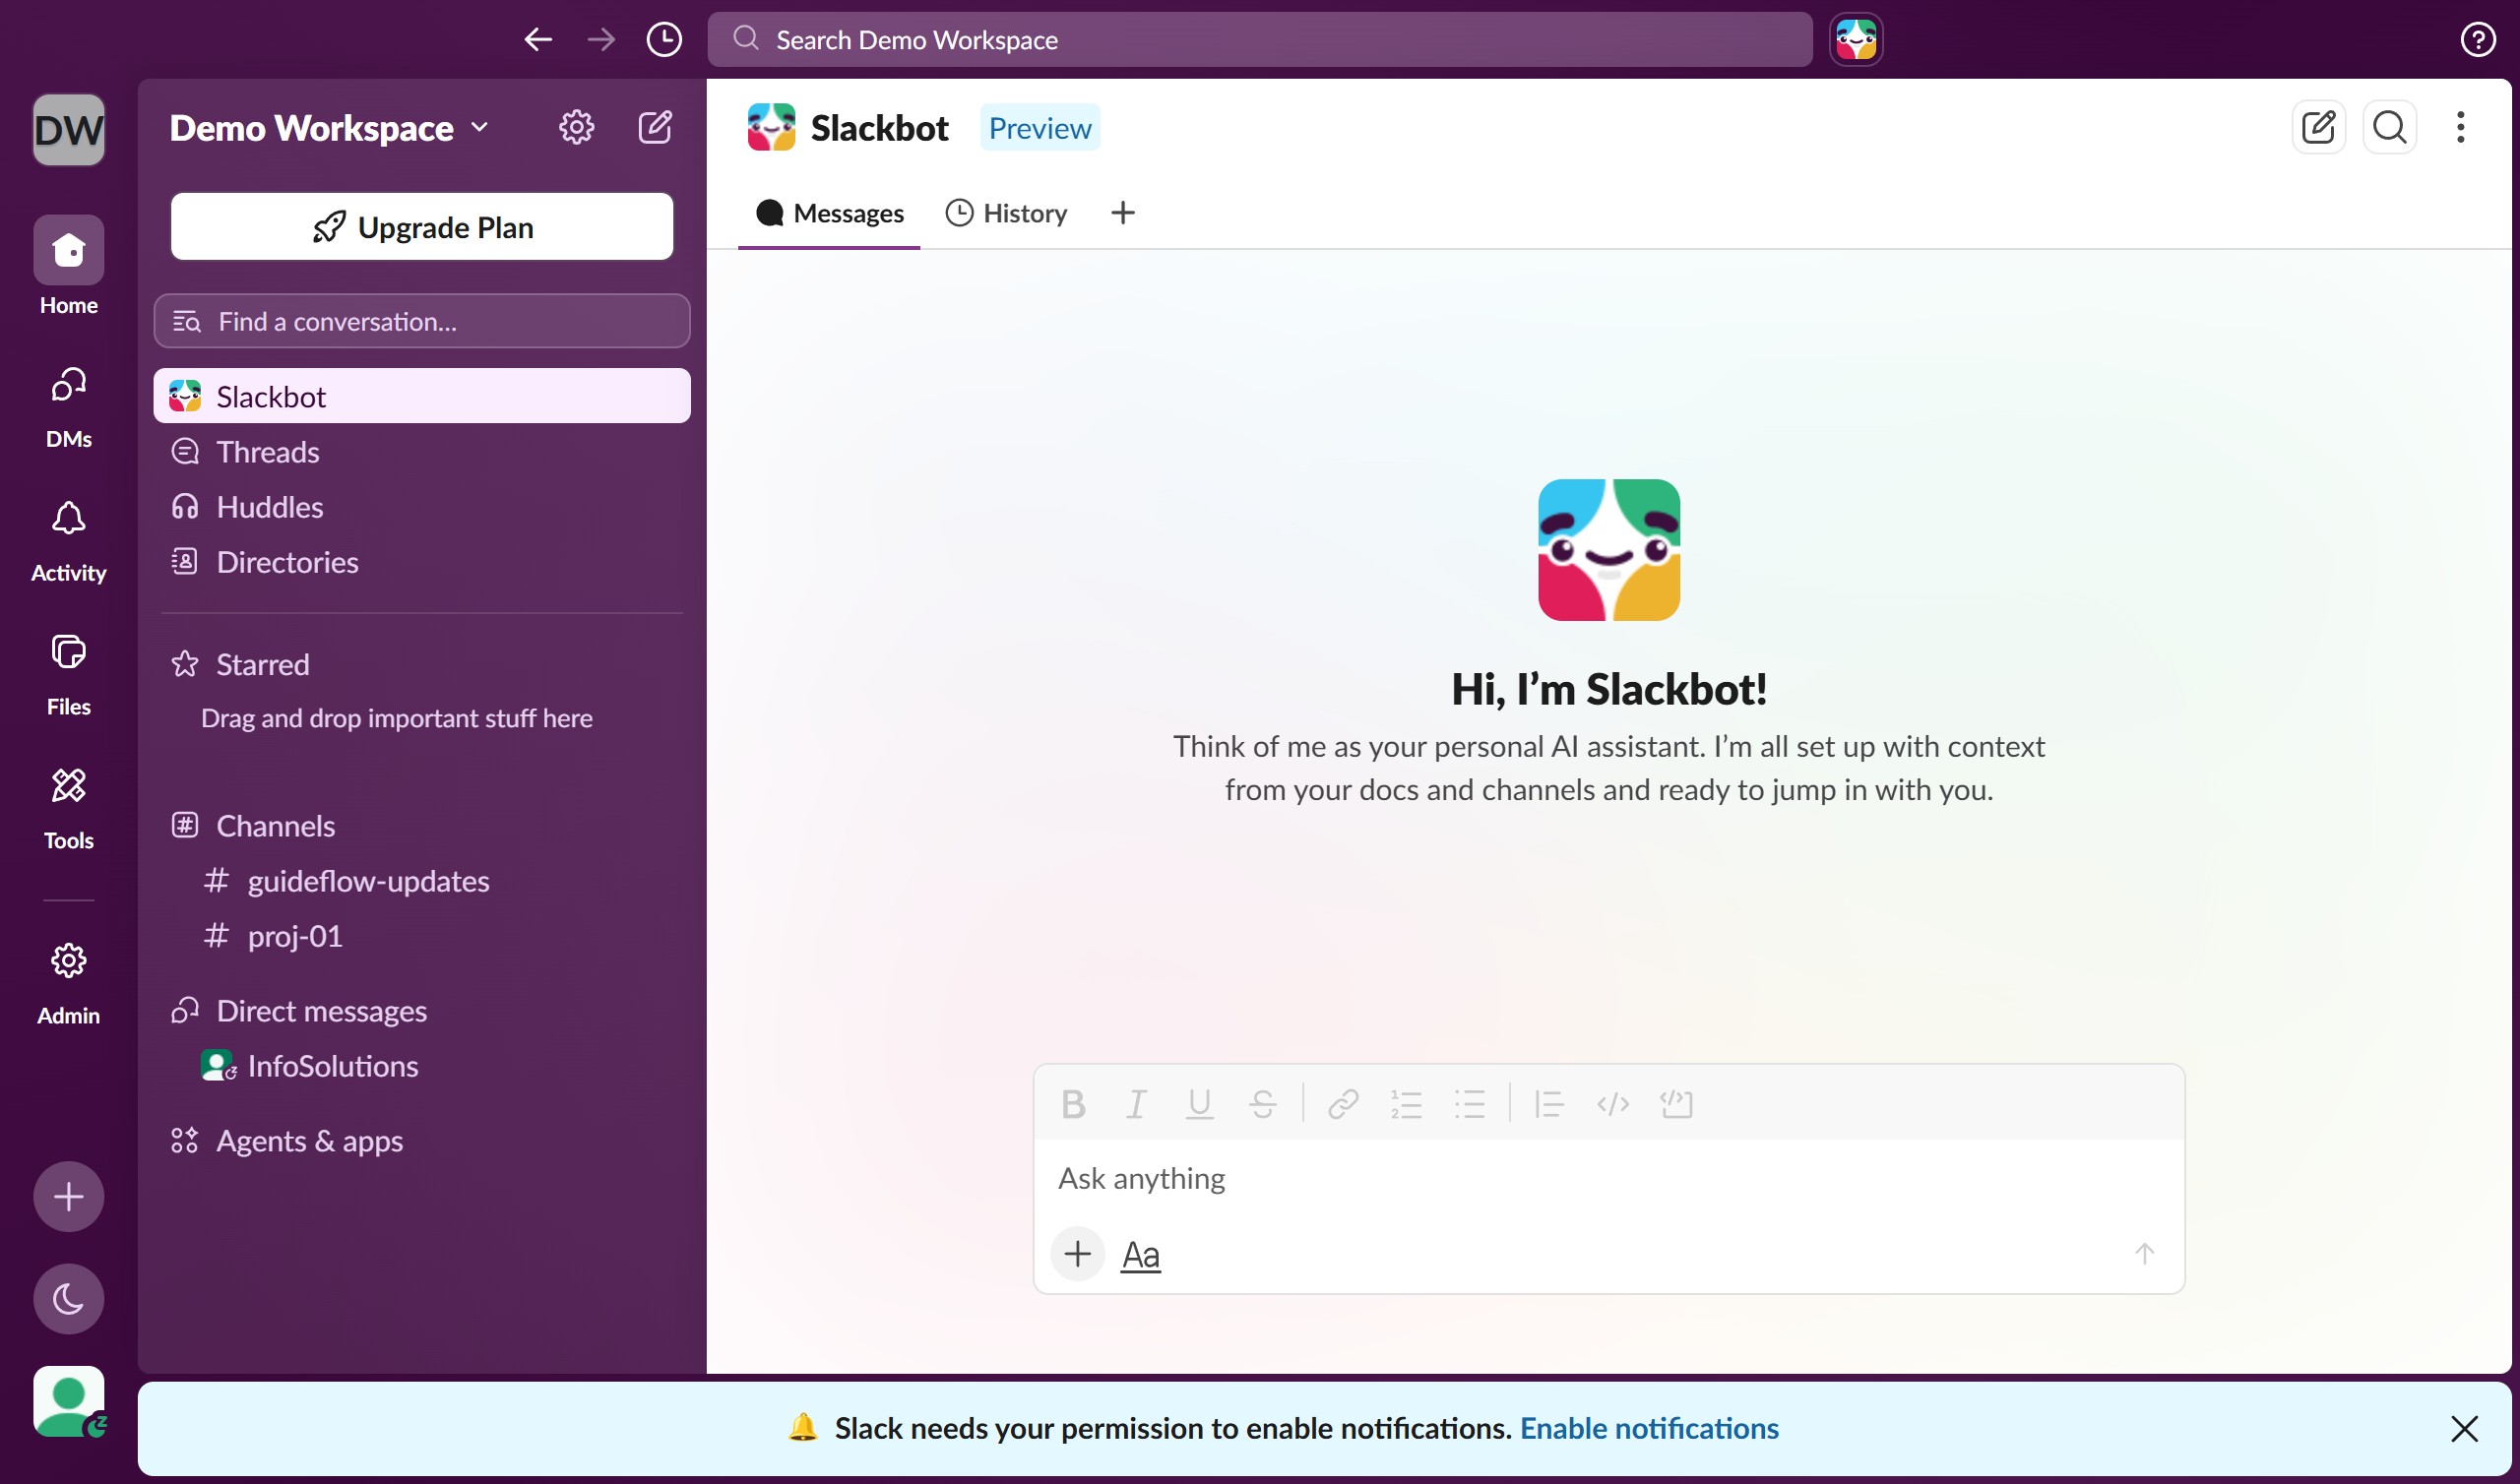Toggle italic formatting

click(x=1136, y=1104)
